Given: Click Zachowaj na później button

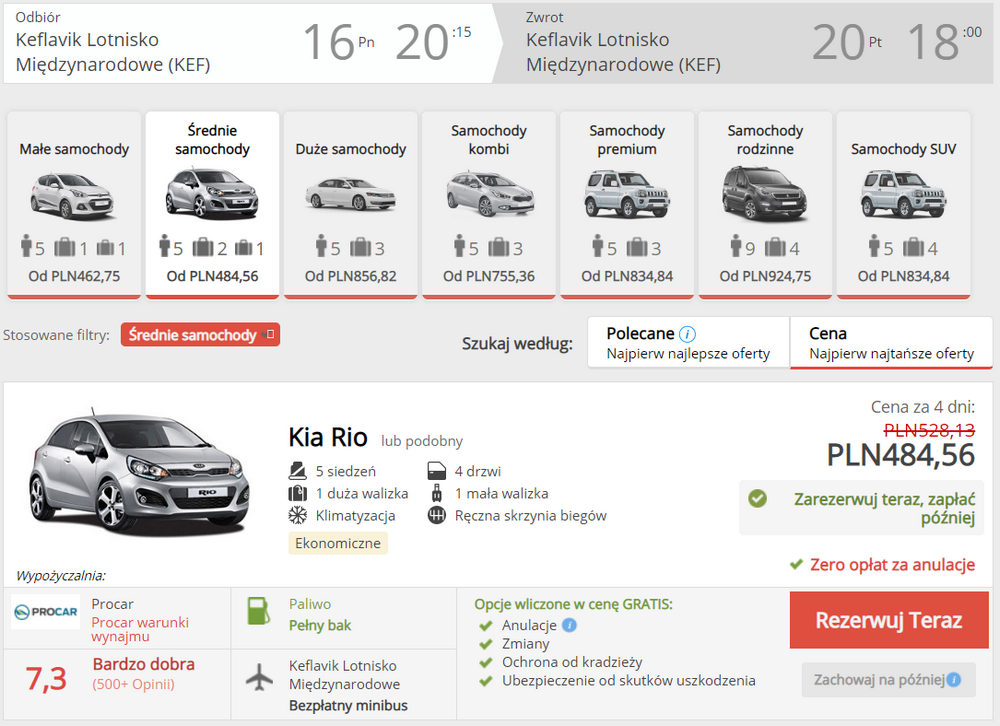Looking at the screenshot, I should [888, 680].
